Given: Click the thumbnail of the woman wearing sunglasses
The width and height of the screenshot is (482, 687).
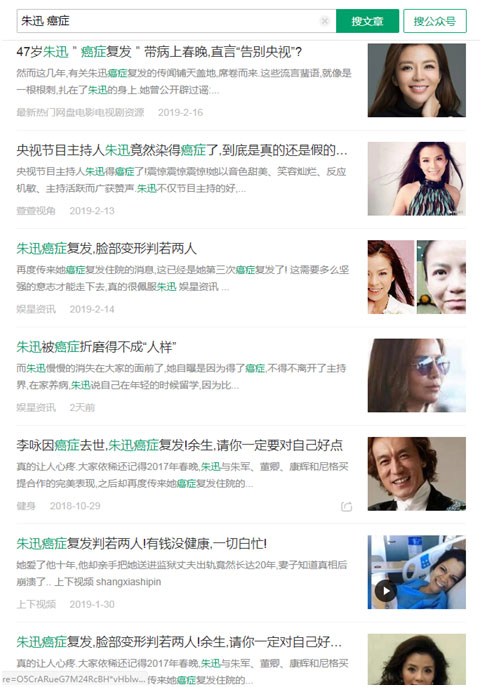Looking at the screenshot, I should tap(417, 375).
